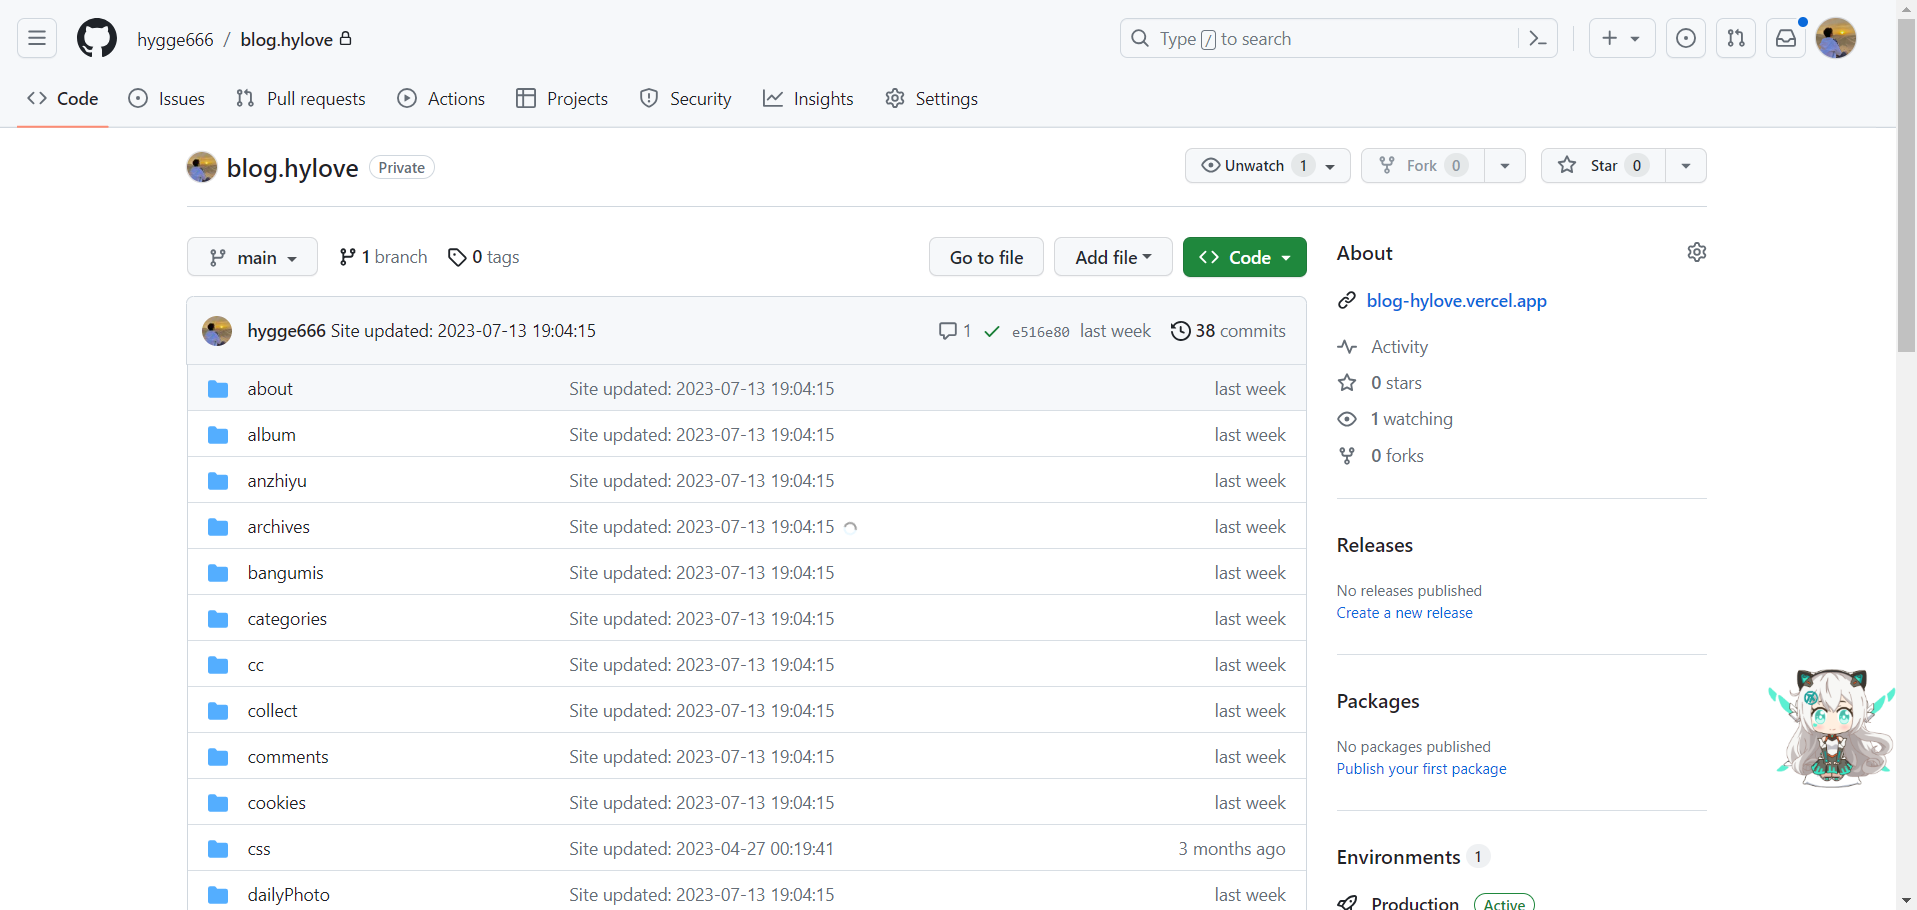The image size is (1917, 910).
Task: Click the hygge666 avatar in commit row
Action: (x=217, y=331)
